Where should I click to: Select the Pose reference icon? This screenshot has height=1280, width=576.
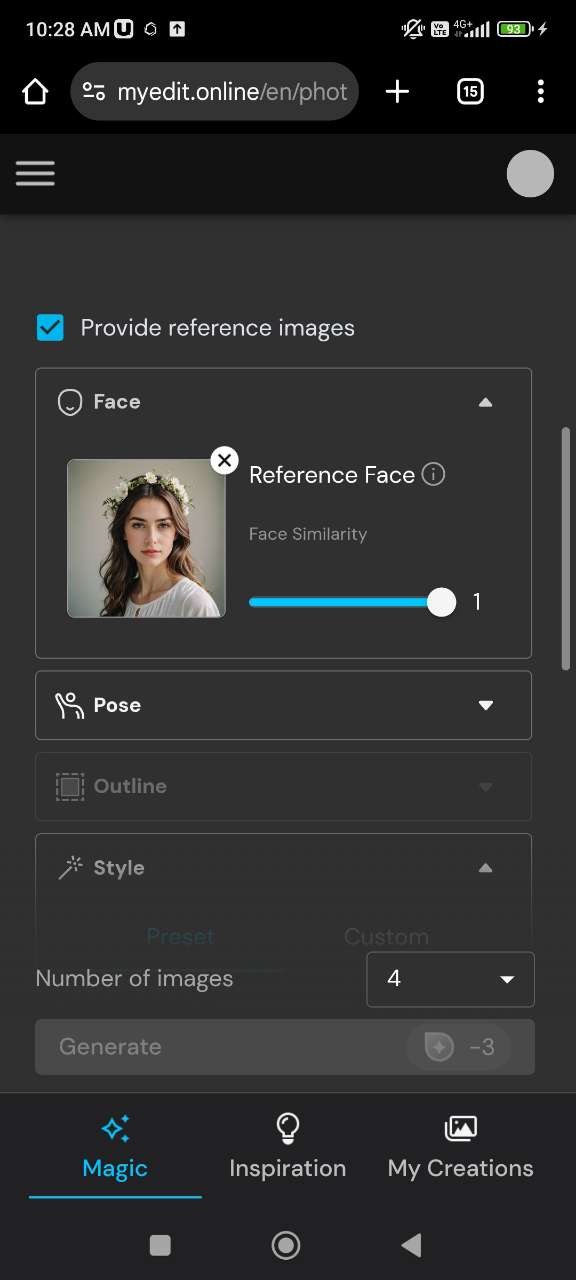(69, 705)
